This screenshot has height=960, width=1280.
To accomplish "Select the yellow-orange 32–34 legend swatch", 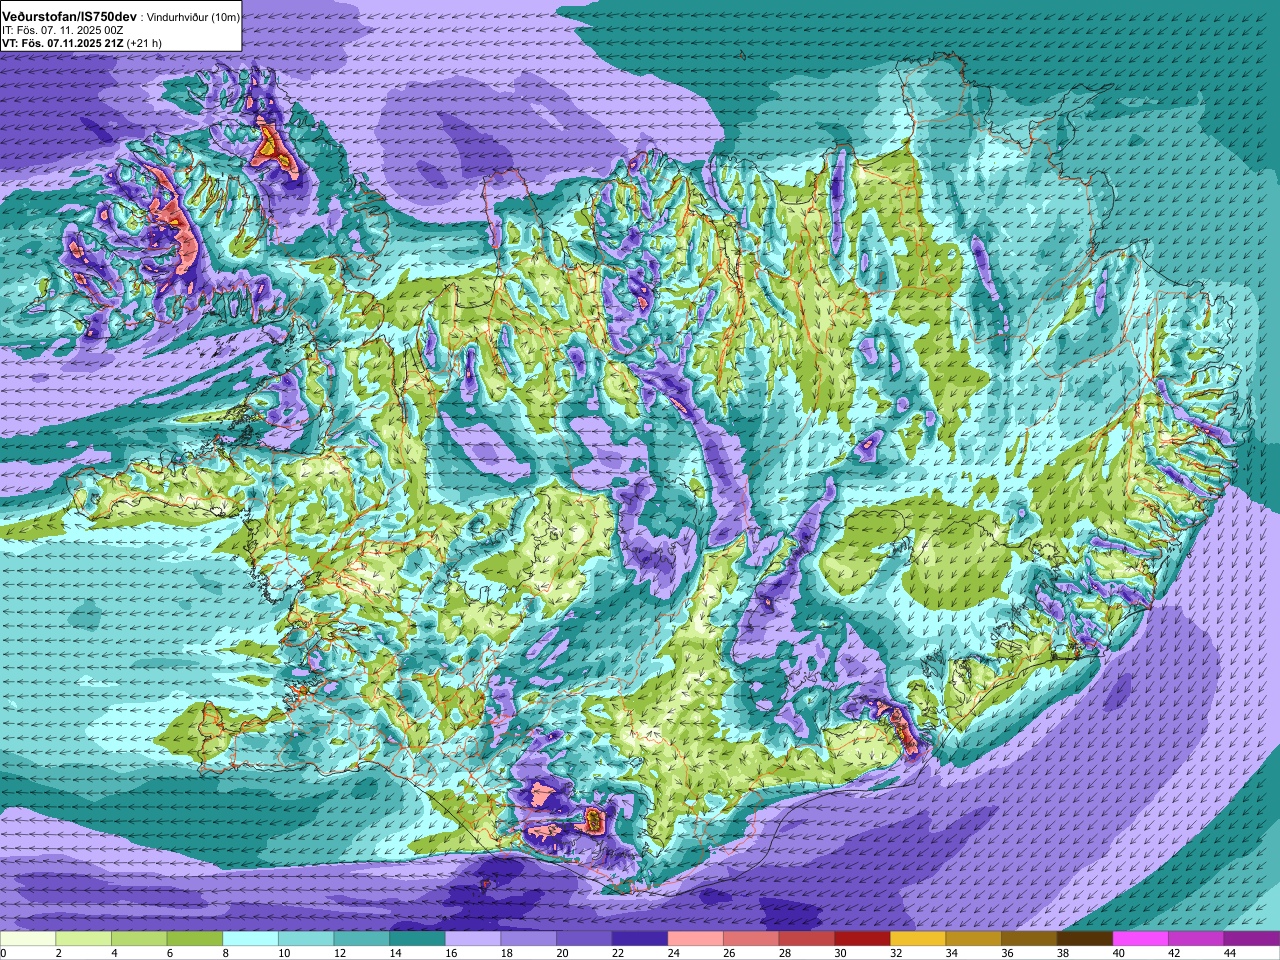I will pyautogui.click(x=918, y=939).
